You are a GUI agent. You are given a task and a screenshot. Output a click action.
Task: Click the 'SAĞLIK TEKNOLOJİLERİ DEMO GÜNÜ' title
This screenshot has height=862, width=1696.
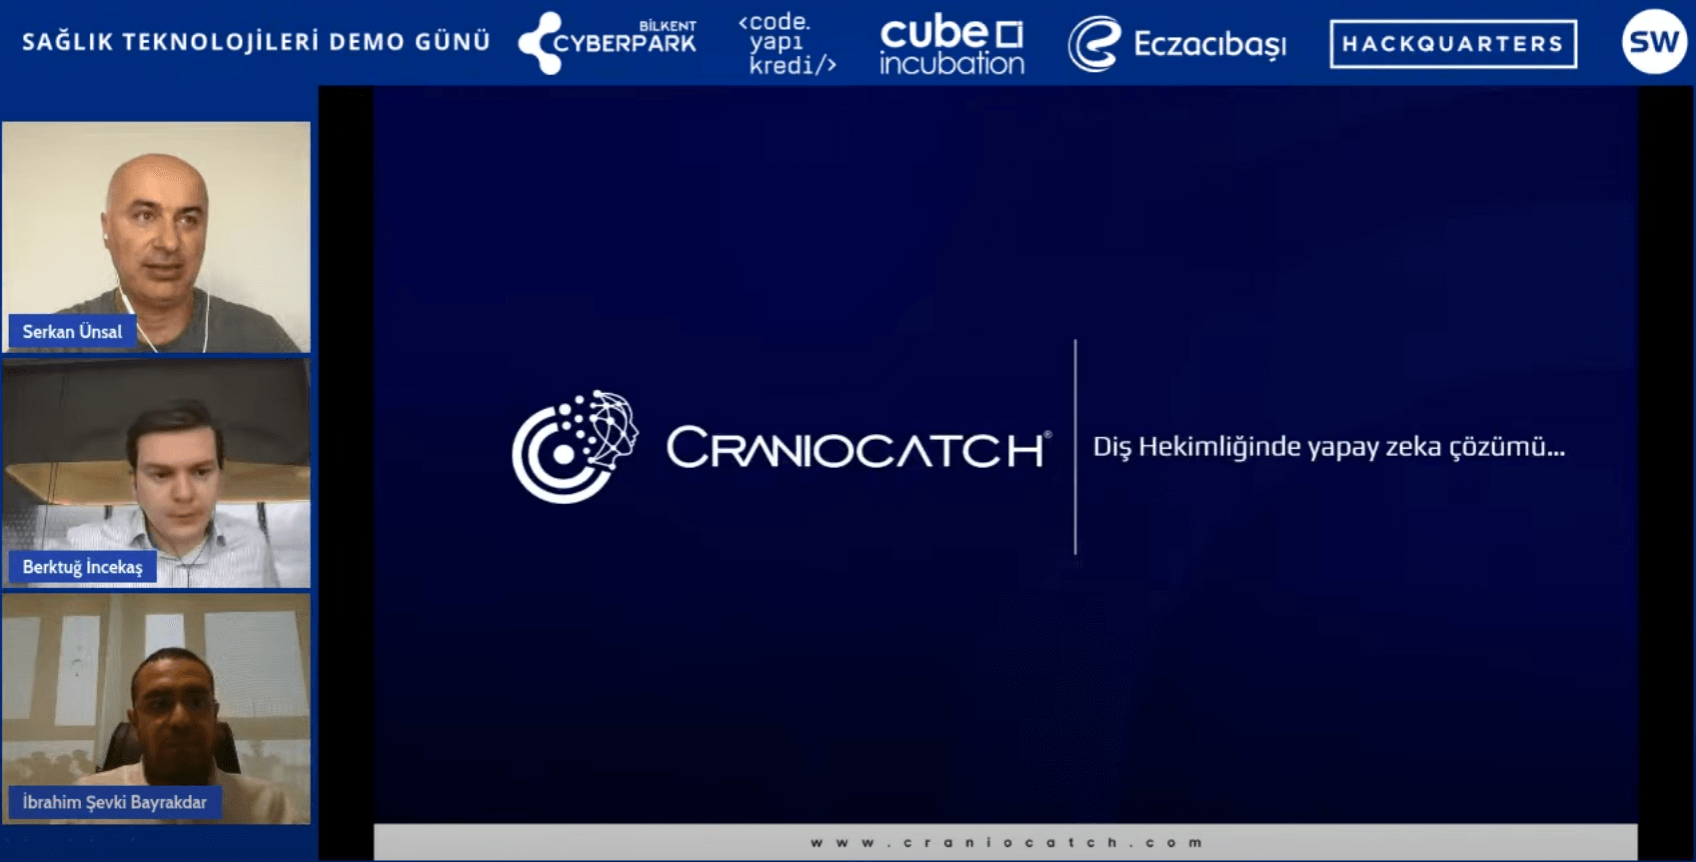256,42
